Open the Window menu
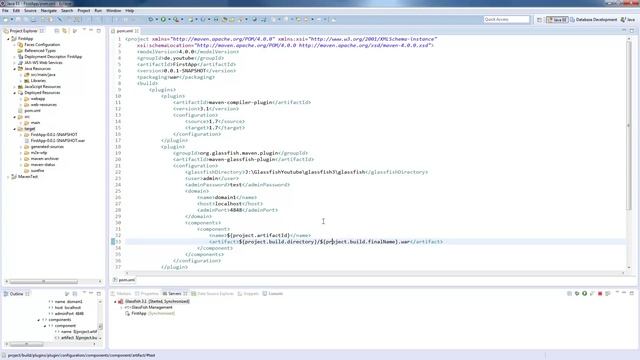 [113, 11]
